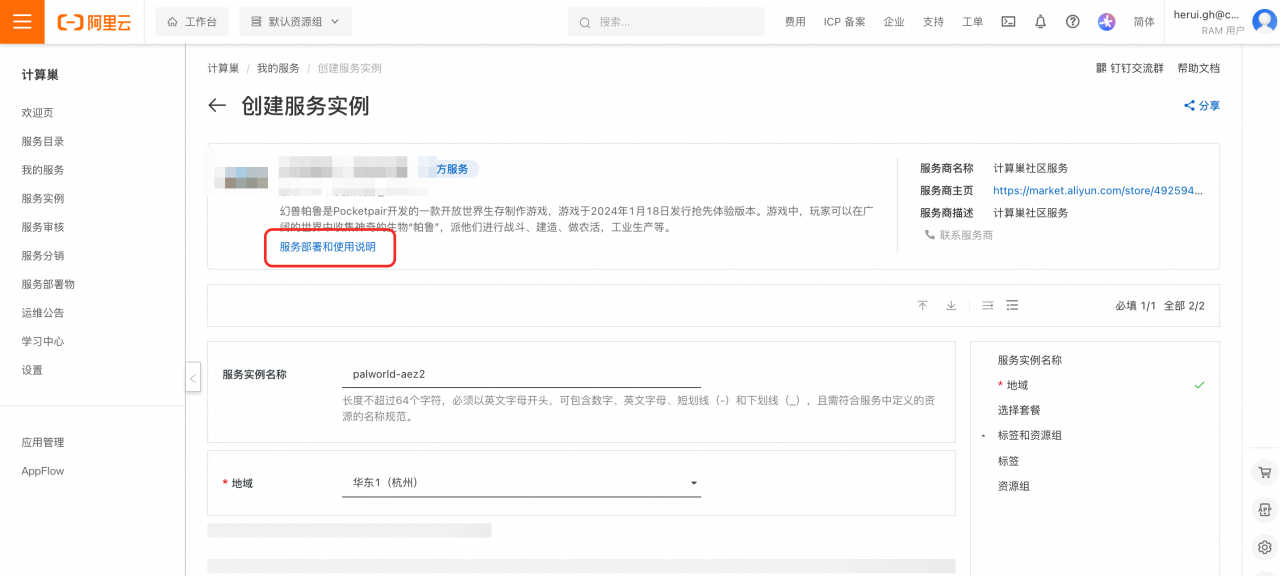The width and height of the screenshot is (1280, 576).
Task: Open 帮助文档 link
Action: click(x=1198, y=68)
